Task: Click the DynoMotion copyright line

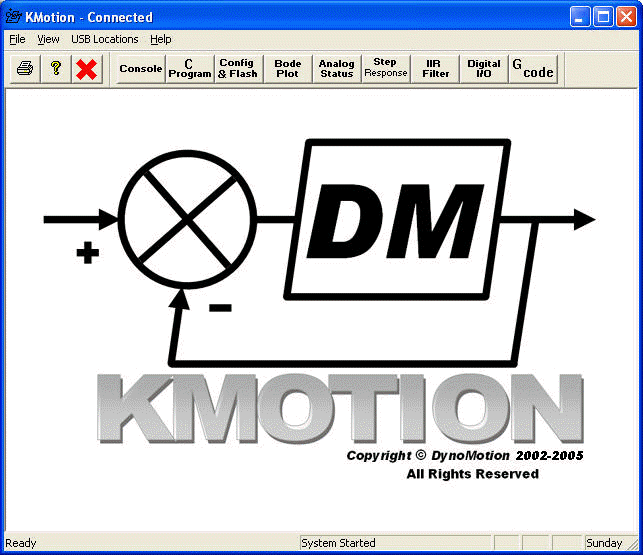Action: [465, 456]
